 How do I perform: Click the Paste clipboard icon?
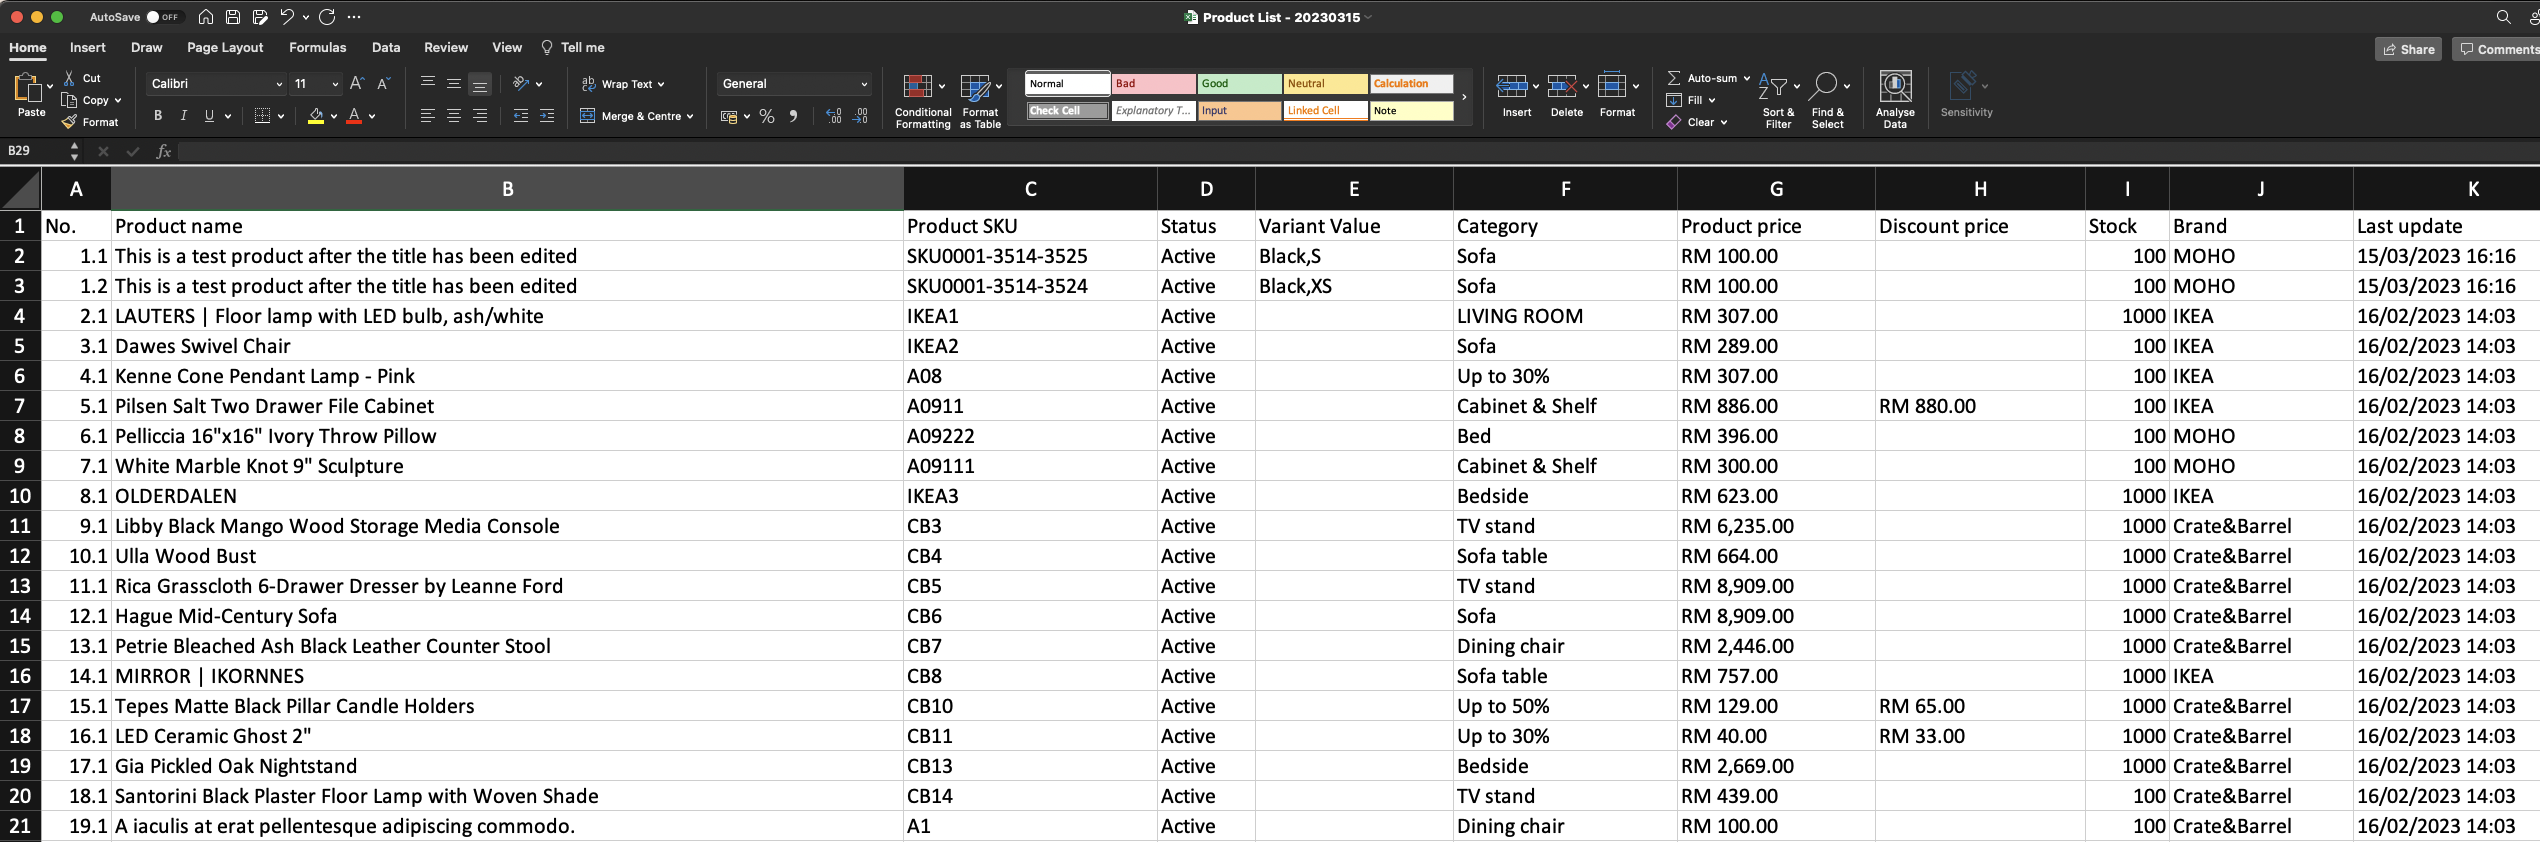pyautogui.click(x=28, y=90)
